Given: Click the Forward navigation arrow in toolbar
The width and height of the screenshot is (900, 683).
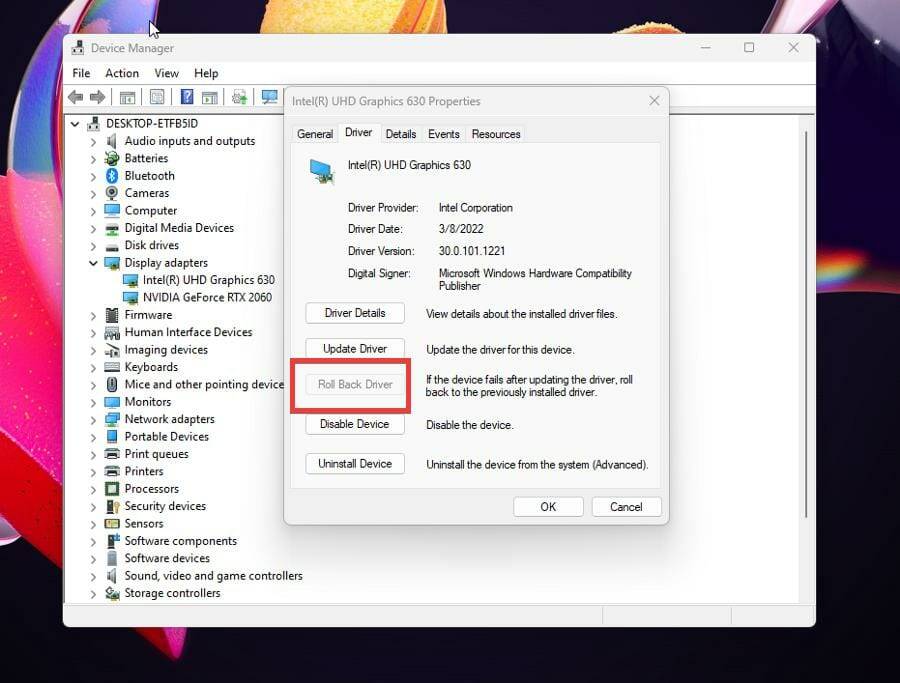Looking at the screenshot, I should point(98,96).
